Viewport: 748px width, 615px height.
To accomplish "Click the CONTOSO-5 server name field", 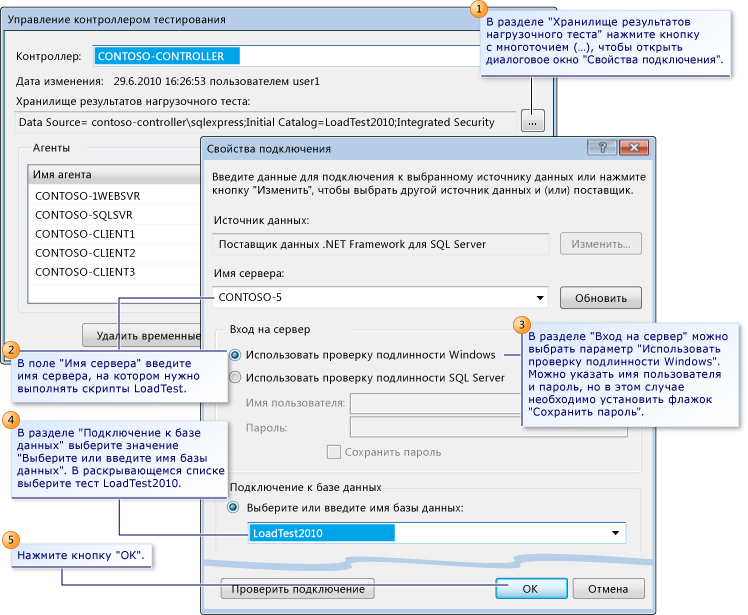I will point(380,297).
